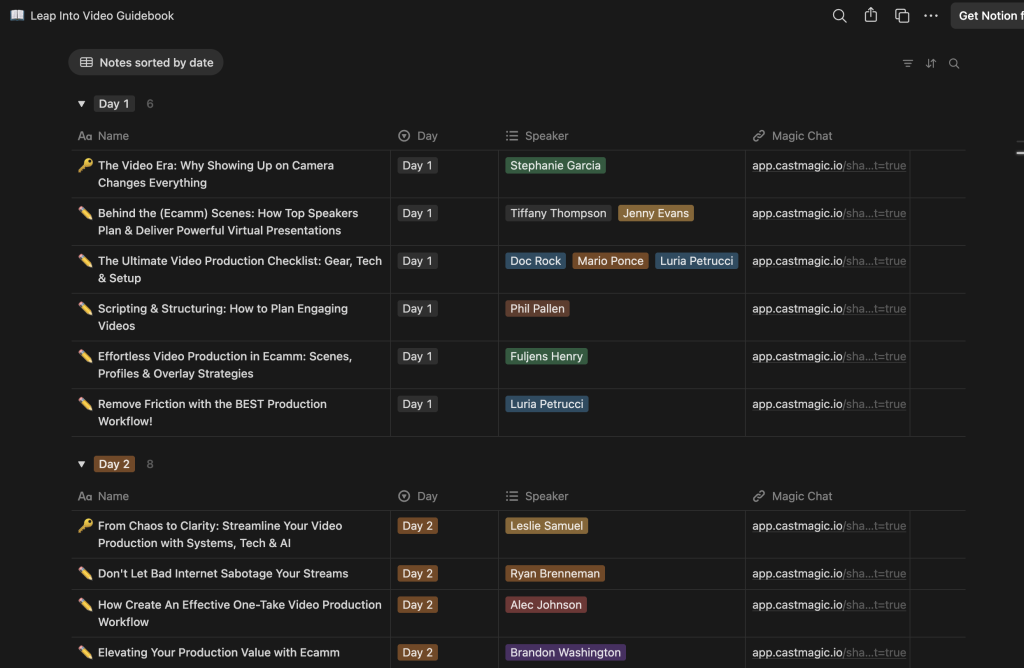This screenshot has height=668, width=1024.
Task: Open the top bar search icon
Action: pyautogui.click(x=839, y=16)
